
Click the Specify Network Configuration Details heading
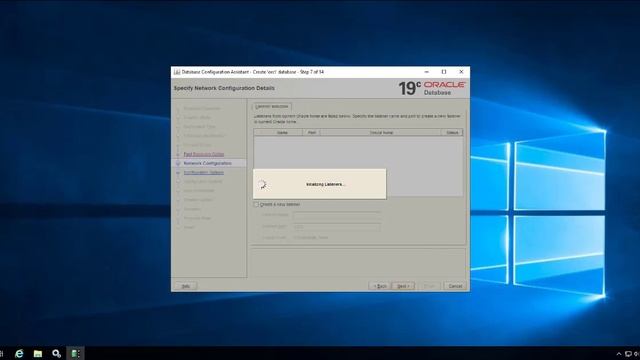tap(224, 88)
